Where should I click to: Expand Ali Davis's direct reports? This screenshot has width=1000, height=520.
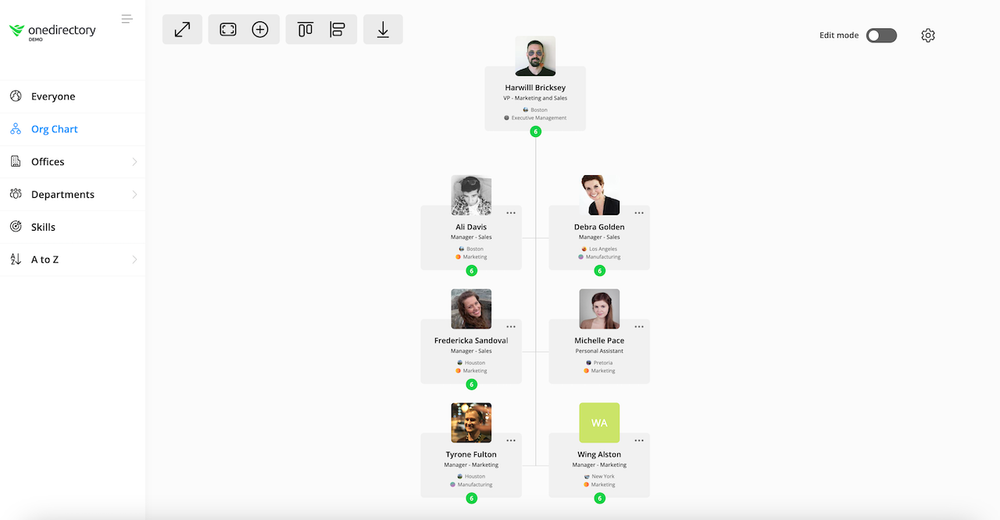tap(471, 271)
